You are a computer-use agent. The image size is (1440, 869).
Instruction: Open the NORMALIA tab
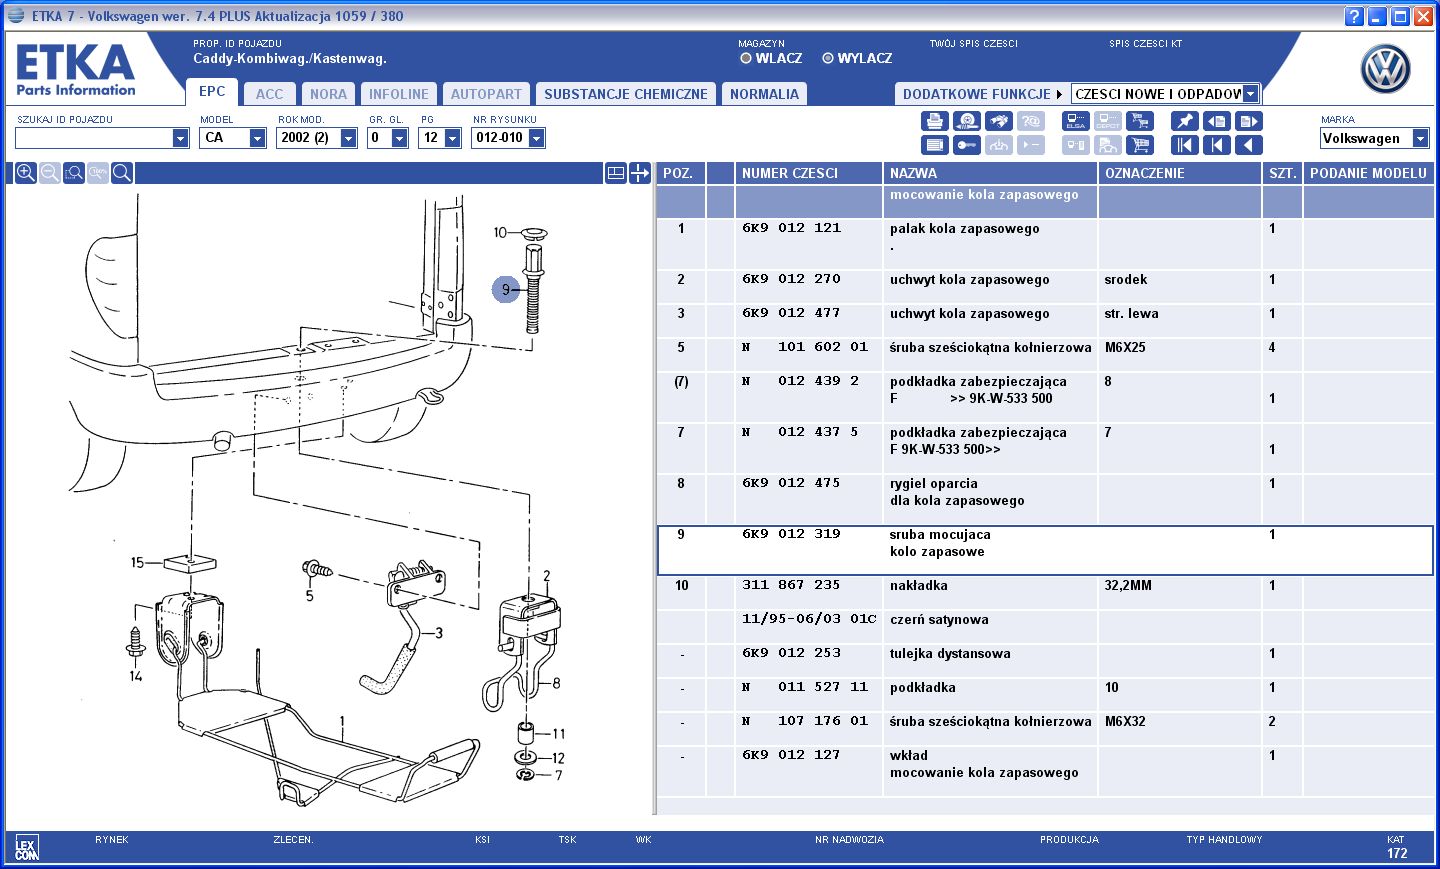(x=764, y=94)
